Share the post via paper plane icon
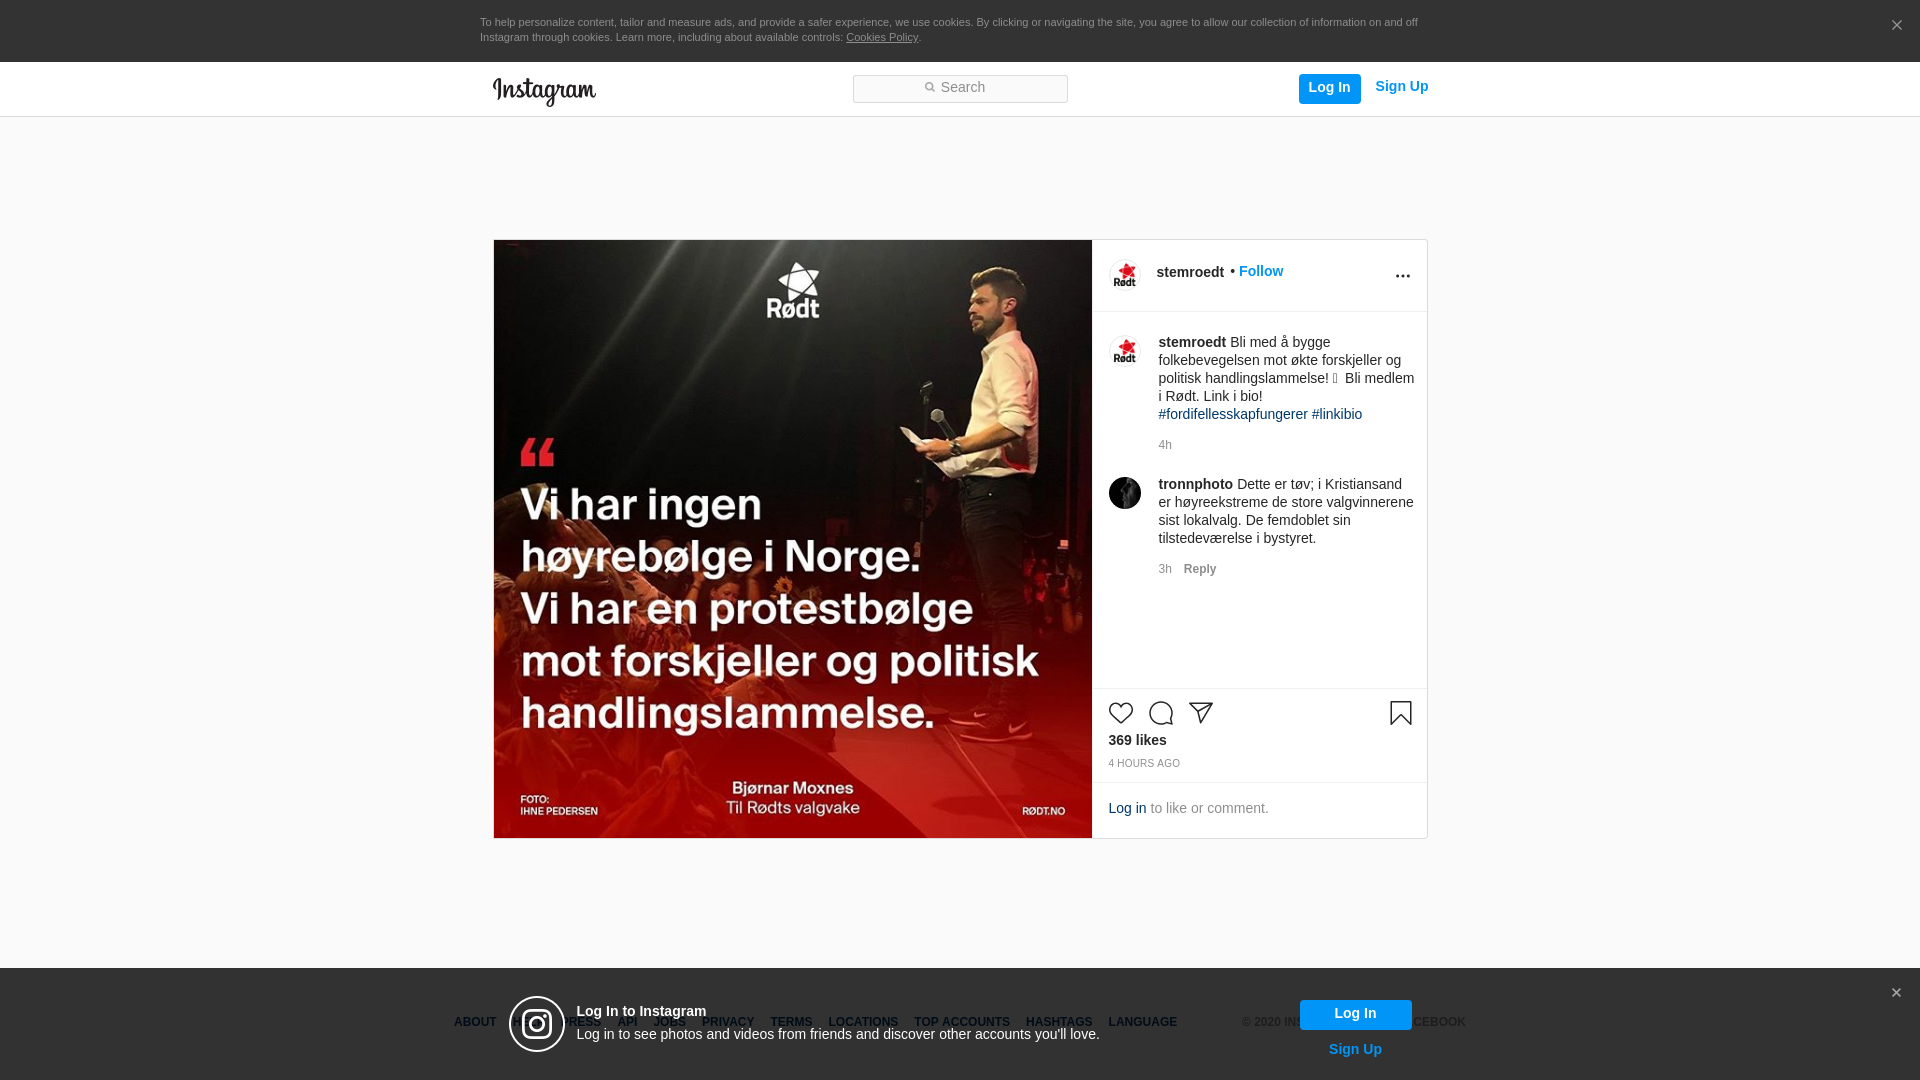 tap(1201, 713)
